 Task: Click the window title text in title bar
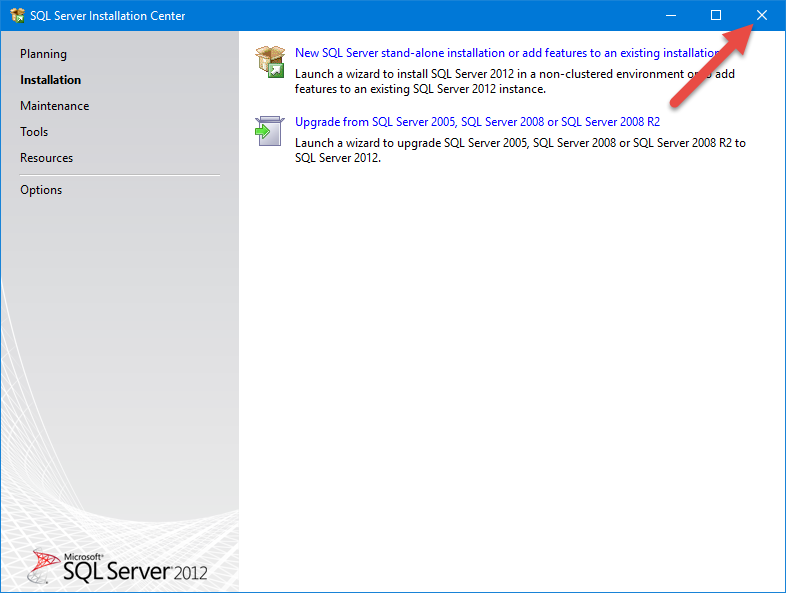(x=108, y=16)
